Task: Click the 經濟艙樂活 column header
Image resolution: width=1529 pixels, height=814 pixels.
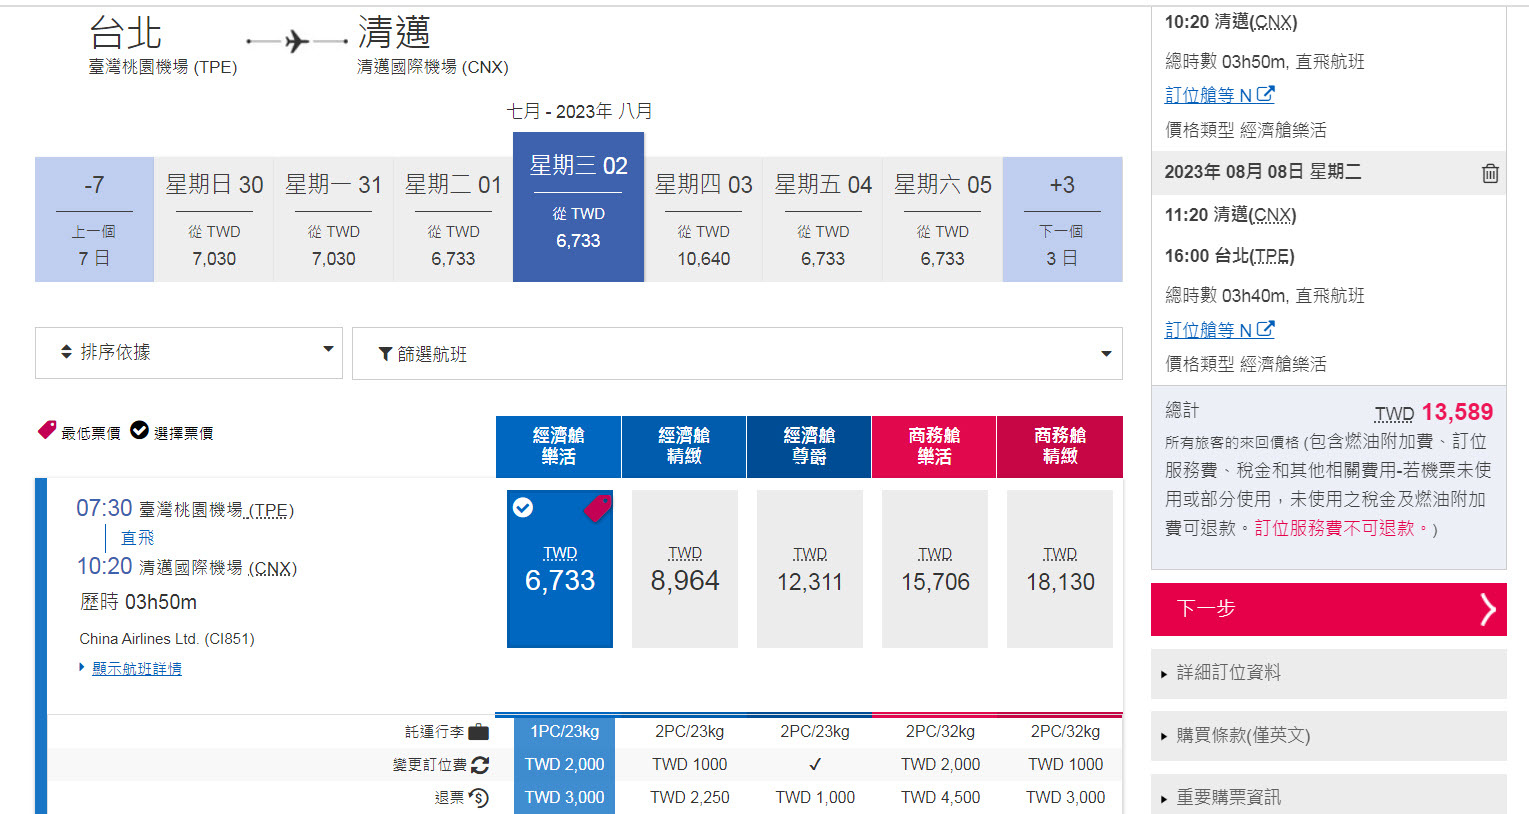Action: pos(558,446)
